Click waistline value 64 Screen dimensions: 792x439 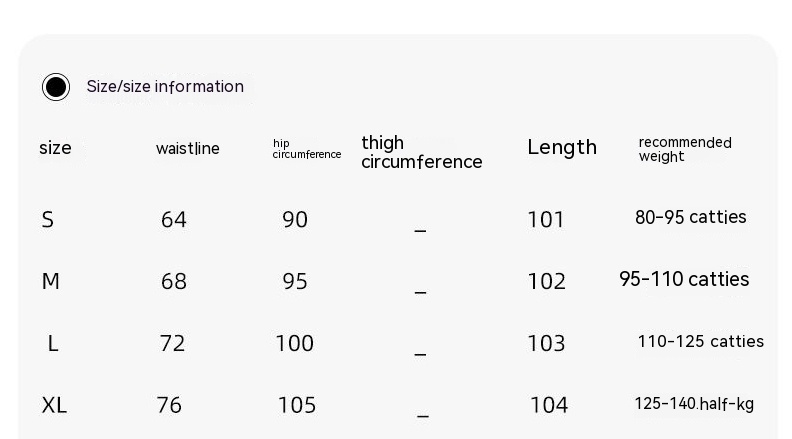(x=174, y=219)
